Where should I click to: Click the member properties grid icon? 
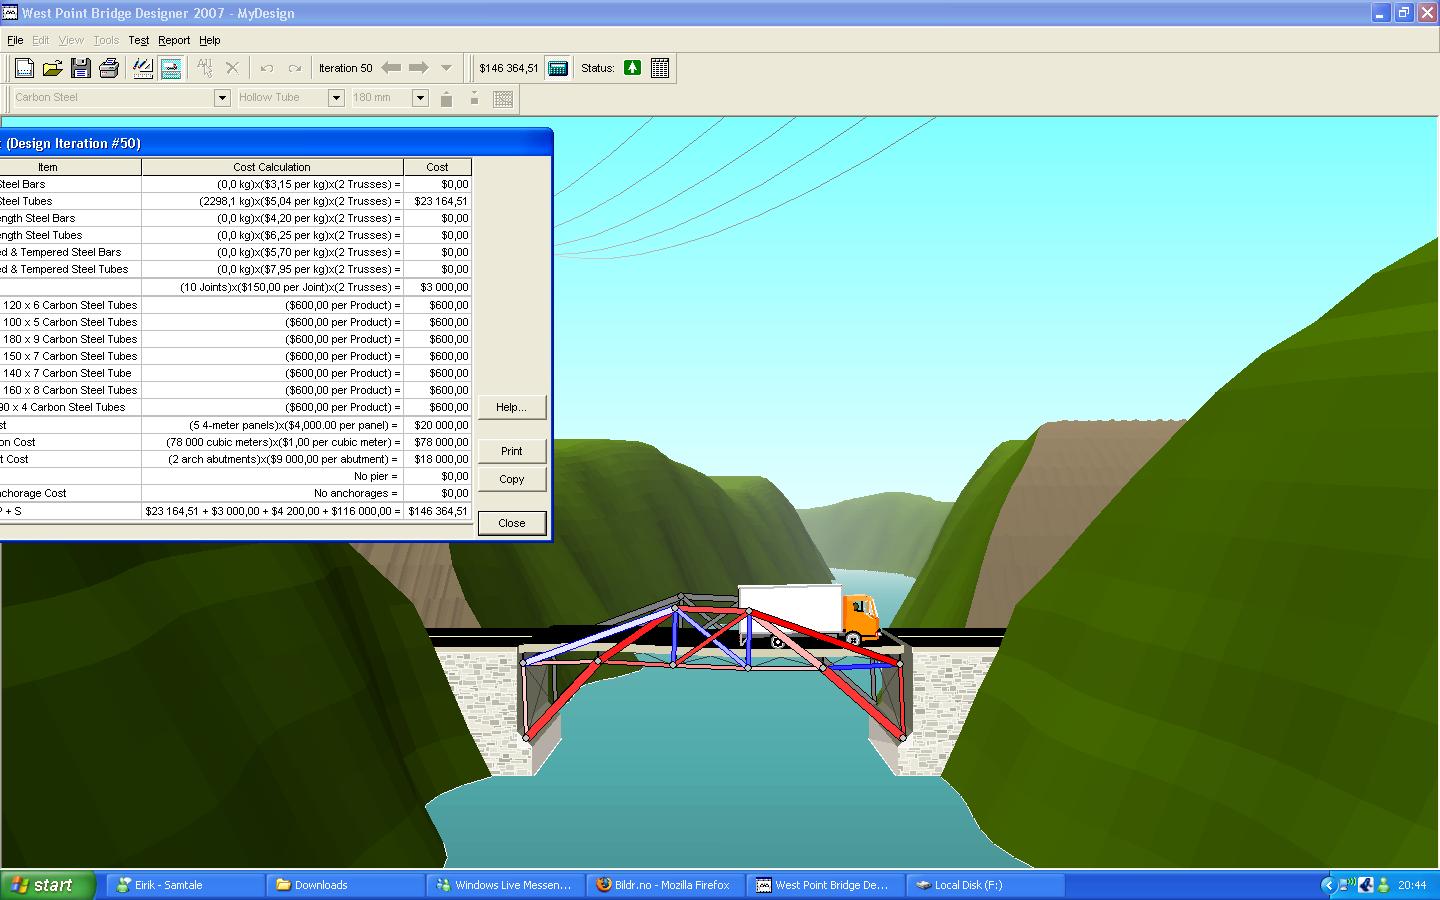coord(503,98)
